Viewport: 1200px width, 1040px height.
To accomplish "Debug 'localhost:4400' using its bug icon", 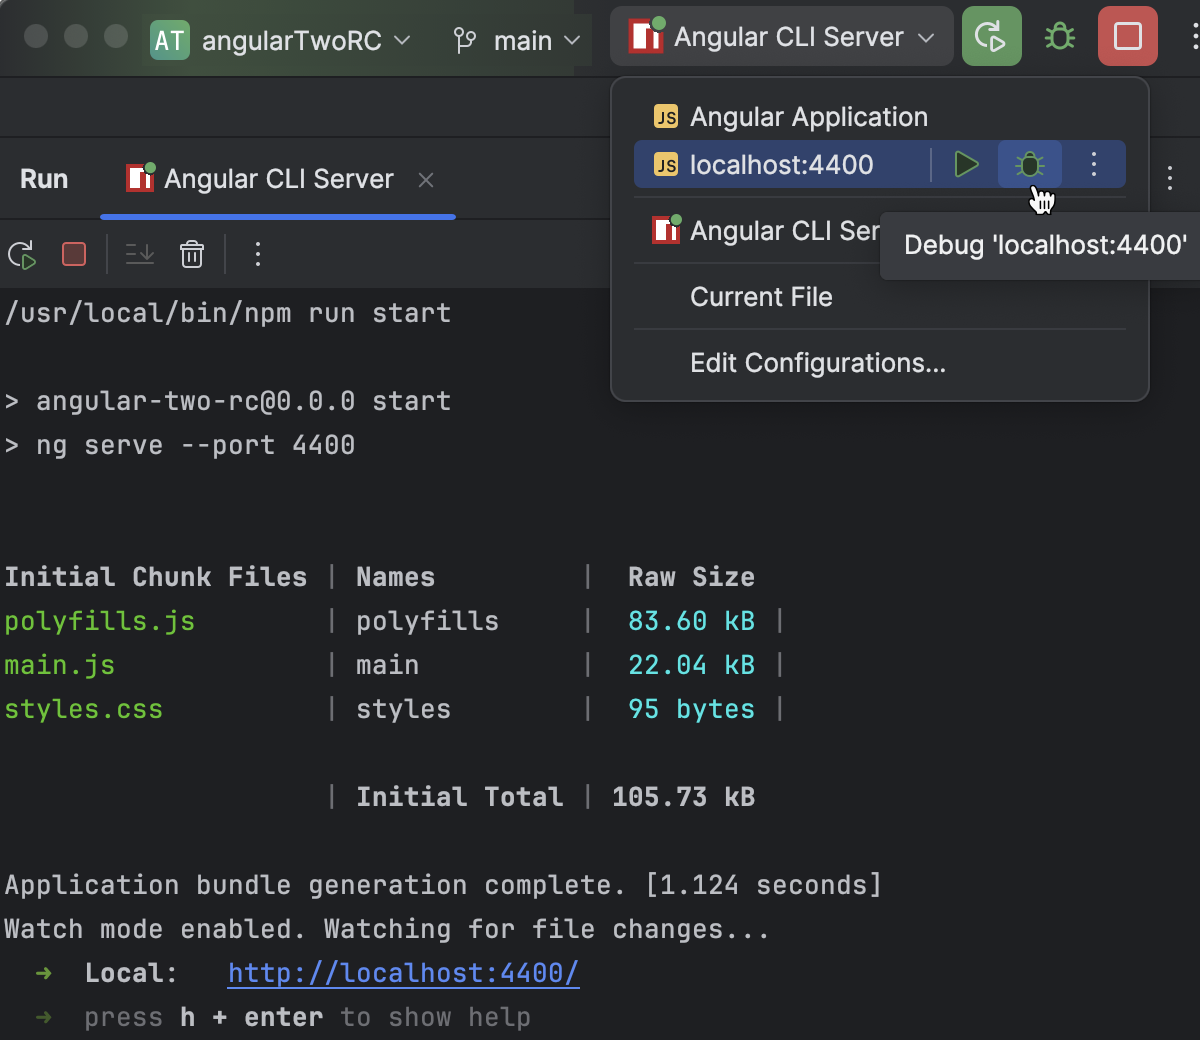I will click(1029, 164).
